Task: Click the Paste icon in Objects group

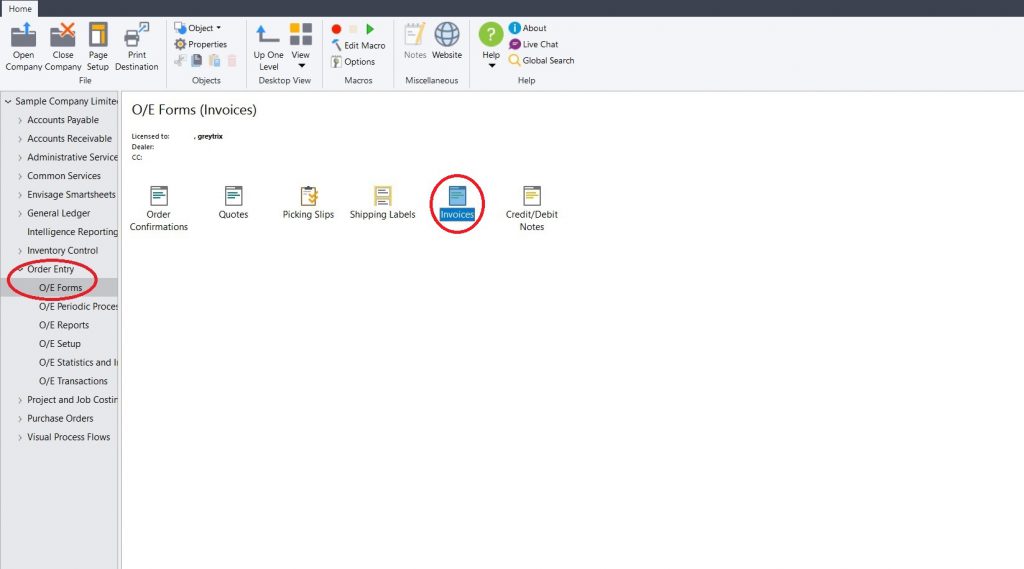Action: pos(214,61)
